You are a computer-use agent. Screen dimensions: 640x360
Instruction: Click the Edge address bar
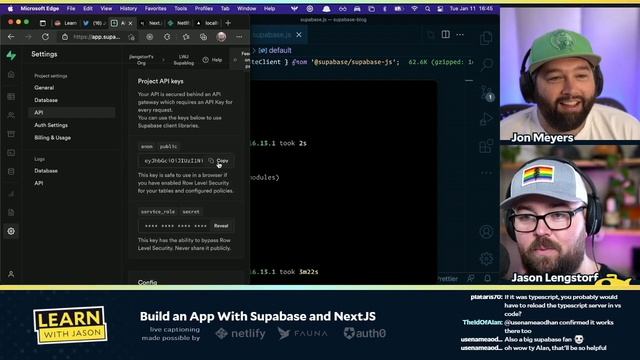pyautogui.click(x=97, y=37)
